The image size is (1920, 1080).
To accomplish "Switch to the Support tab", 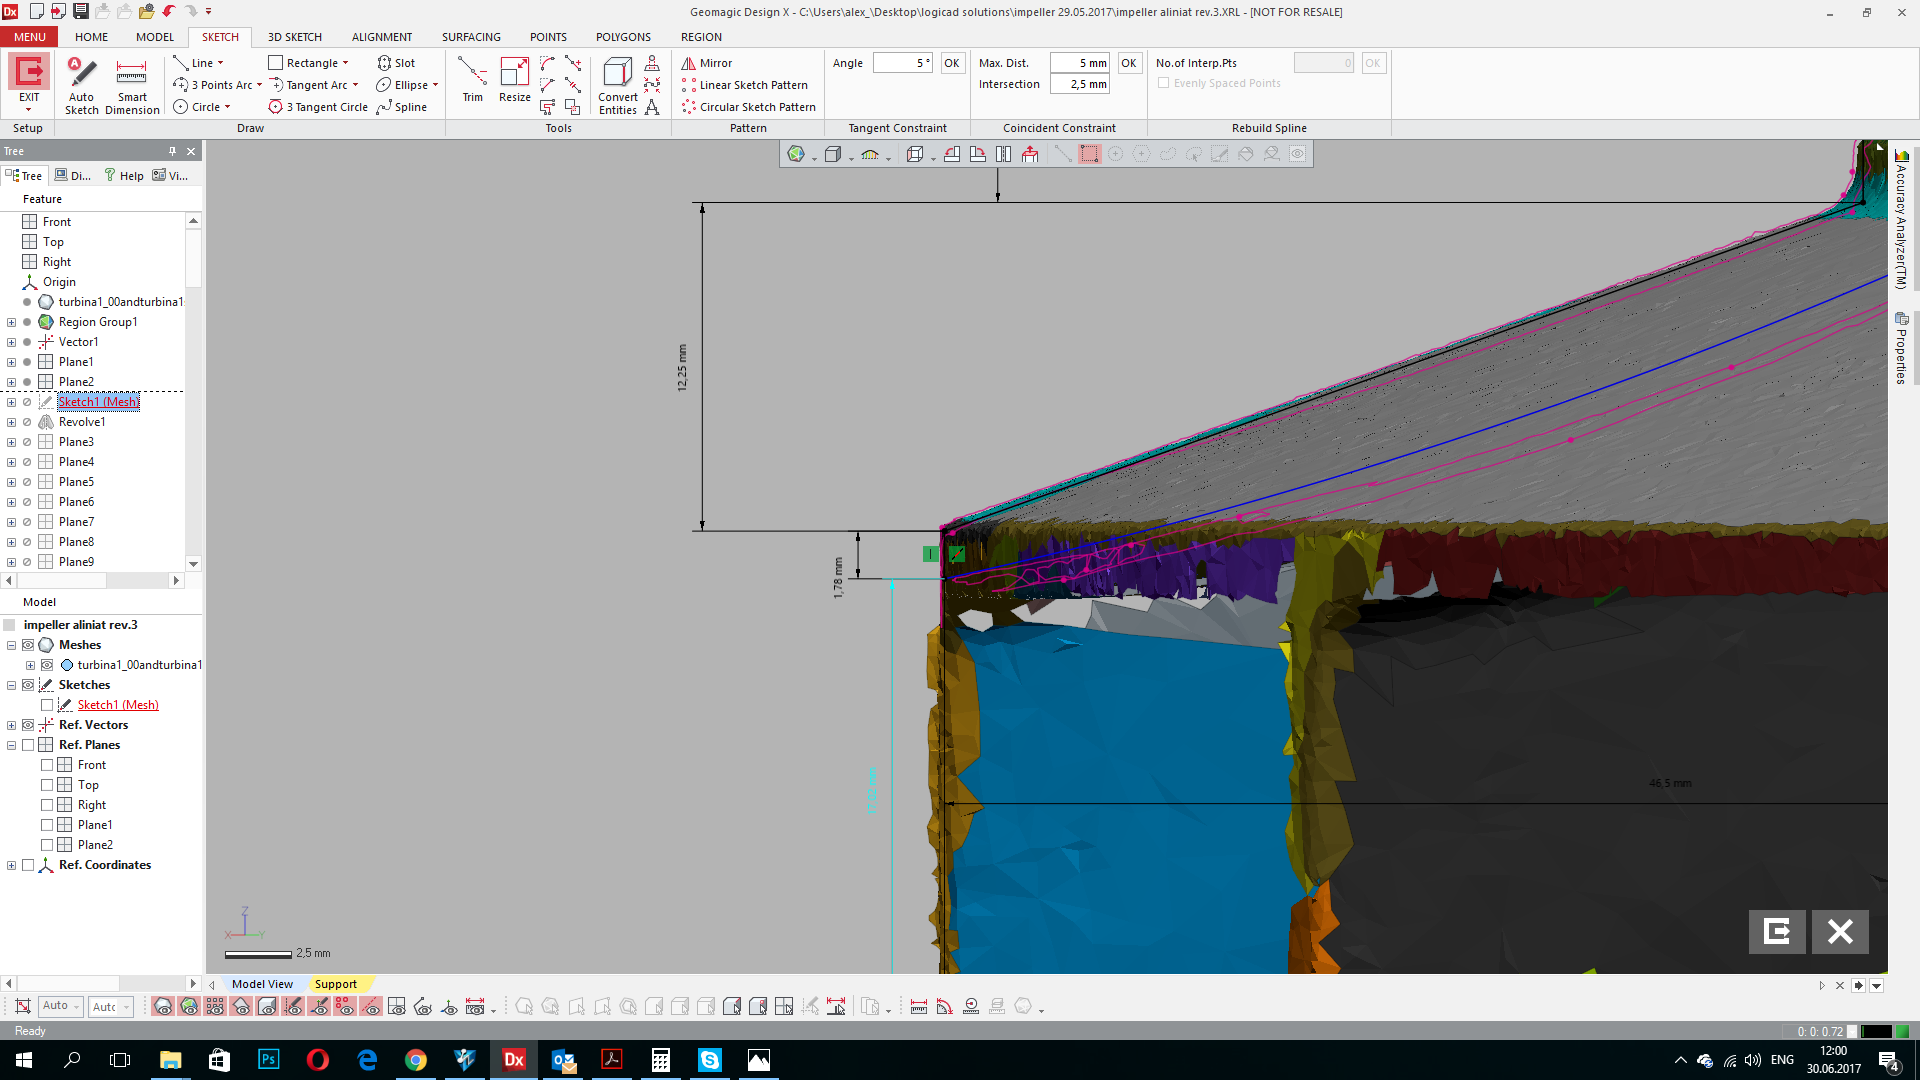I will pos(335,984).
